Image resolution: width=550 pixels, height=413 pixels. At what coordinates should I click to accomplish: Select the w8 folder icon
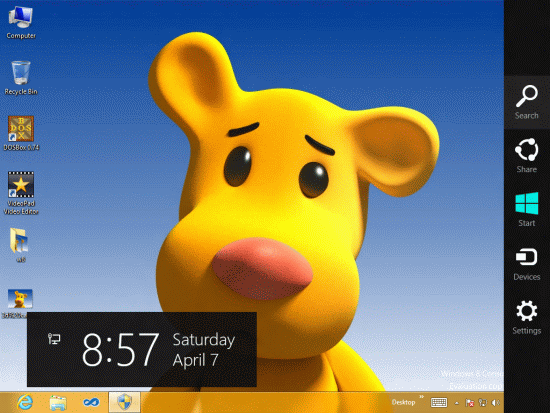(20, 245)
